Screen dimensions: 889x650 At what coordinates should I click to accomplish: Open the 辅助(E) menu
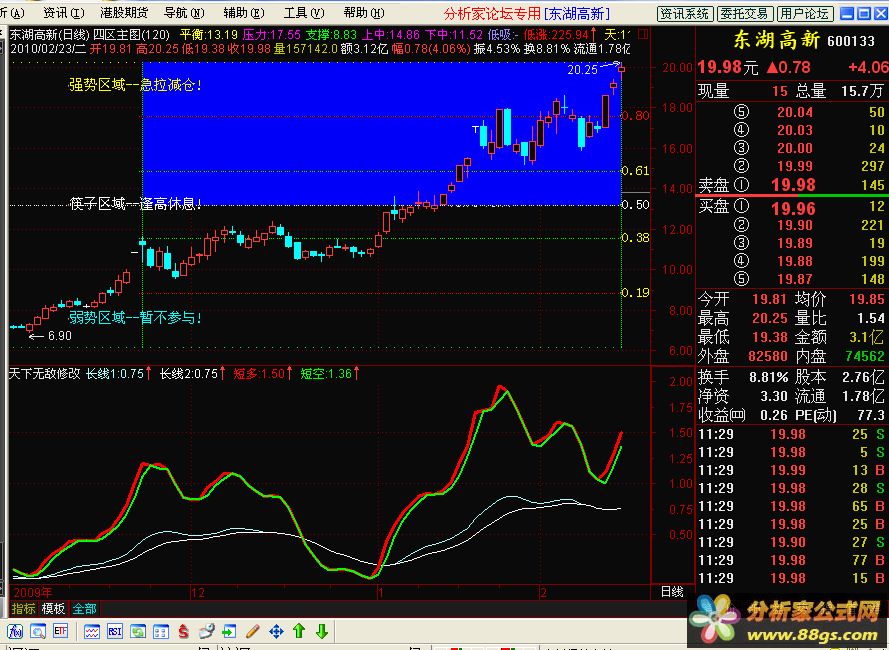[244, 12]
